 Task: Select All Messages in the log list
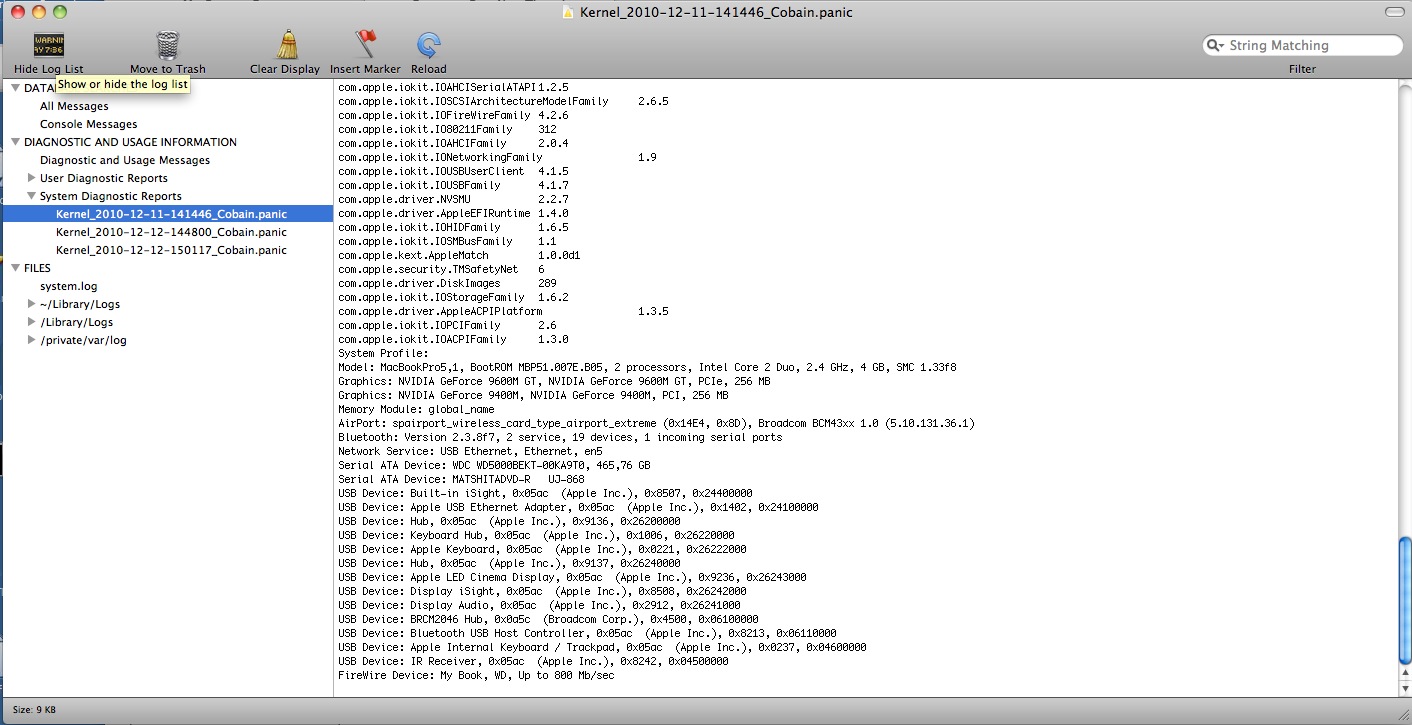pyautogui.click(x=74, y=106)
